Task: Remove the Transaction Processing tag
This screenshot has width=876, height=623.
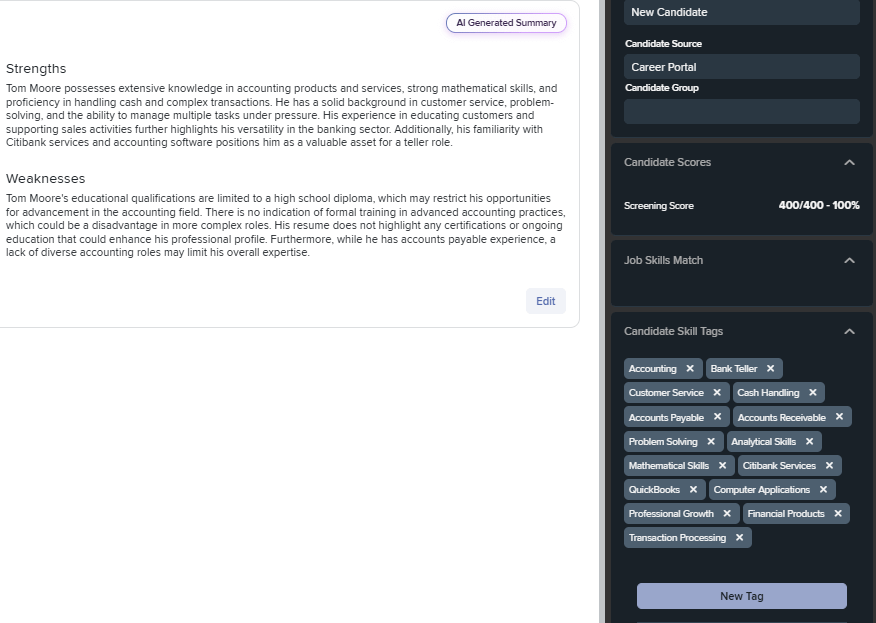Action: coord(739,538)
